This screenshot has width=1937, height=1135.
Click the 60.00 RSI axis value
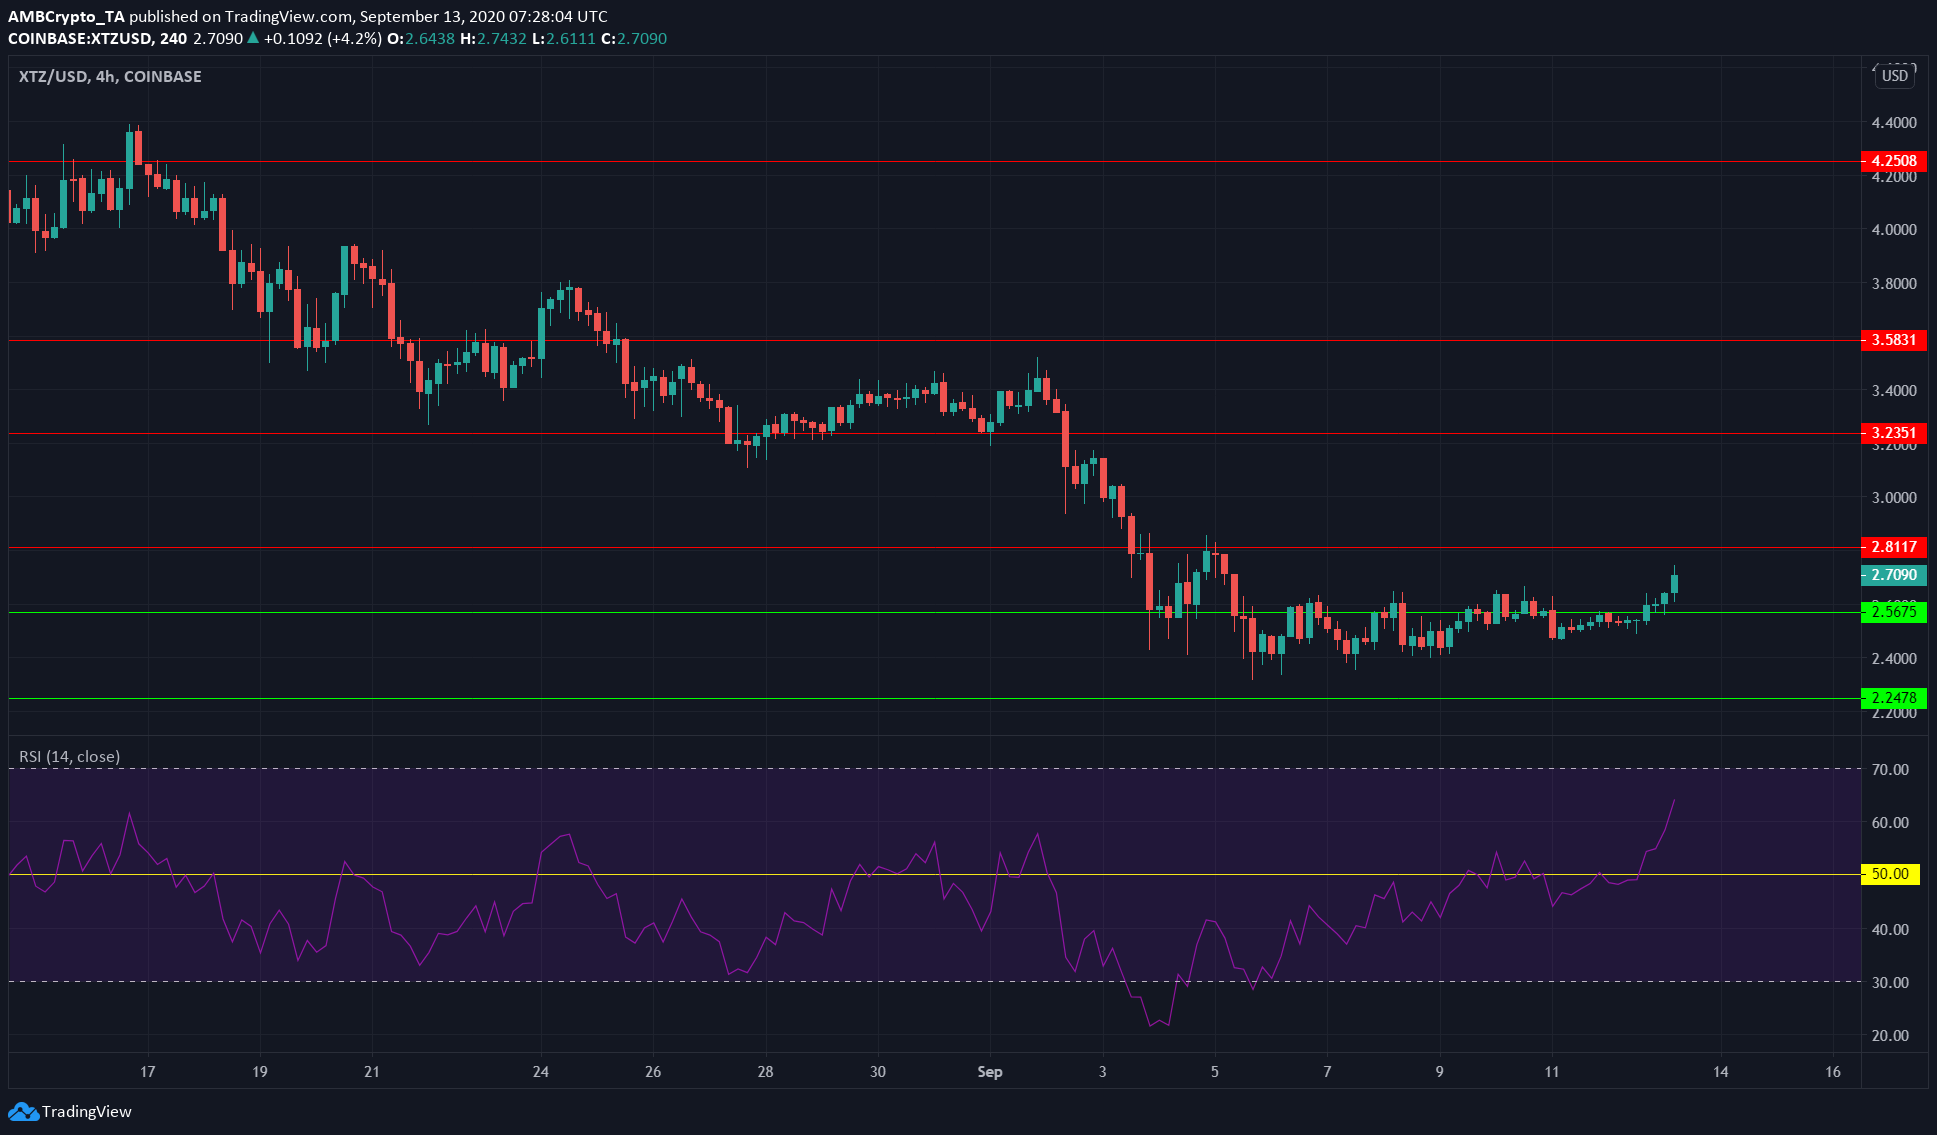pos(1890,822)
